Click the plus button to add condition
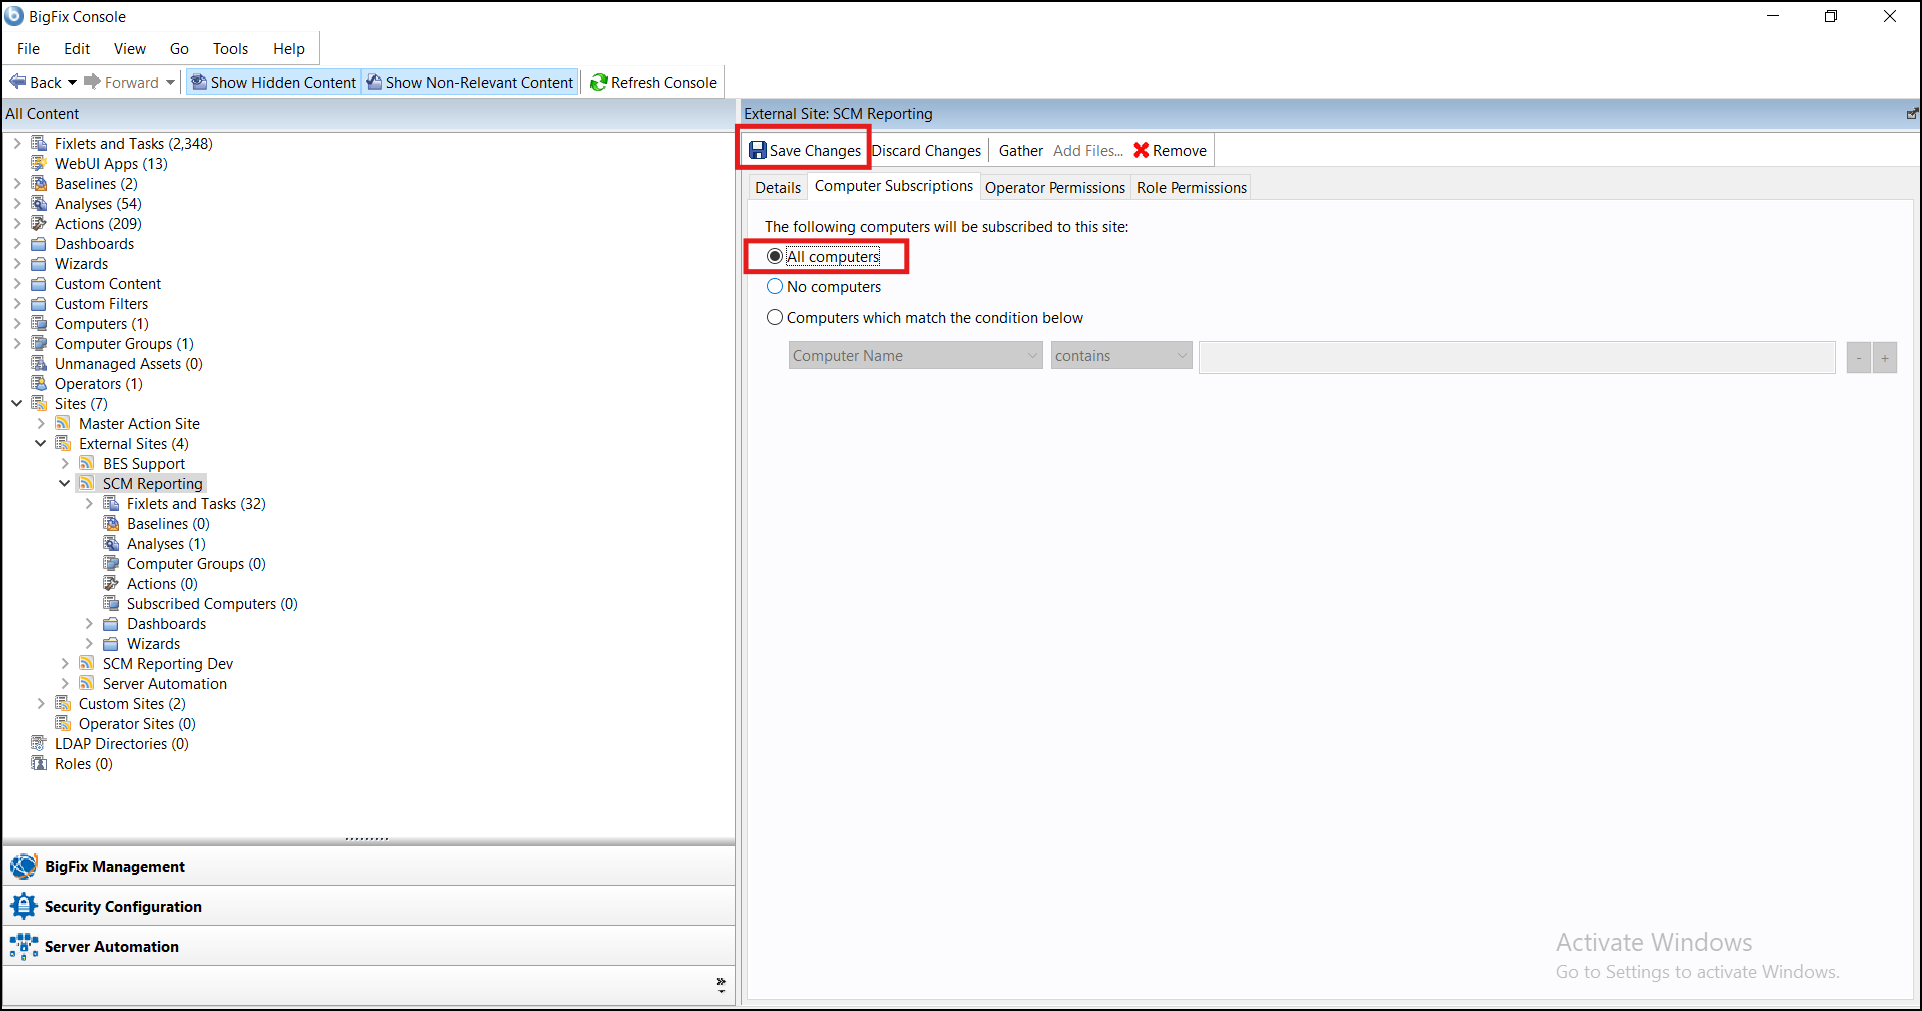The height and width of the screenshot is (1011, 1922). tap(1885, 357)
